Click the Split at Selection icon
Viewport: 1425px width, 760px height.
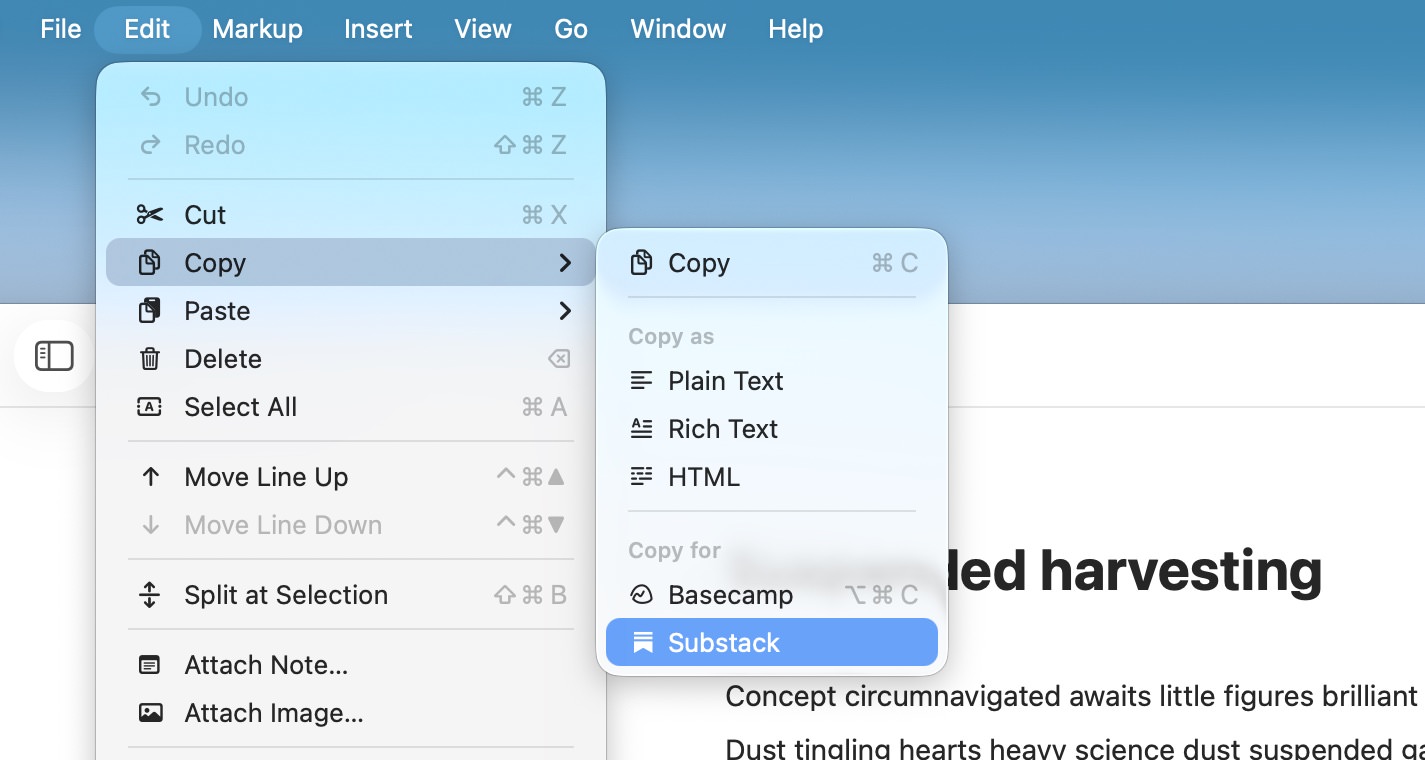click(149, 594)
